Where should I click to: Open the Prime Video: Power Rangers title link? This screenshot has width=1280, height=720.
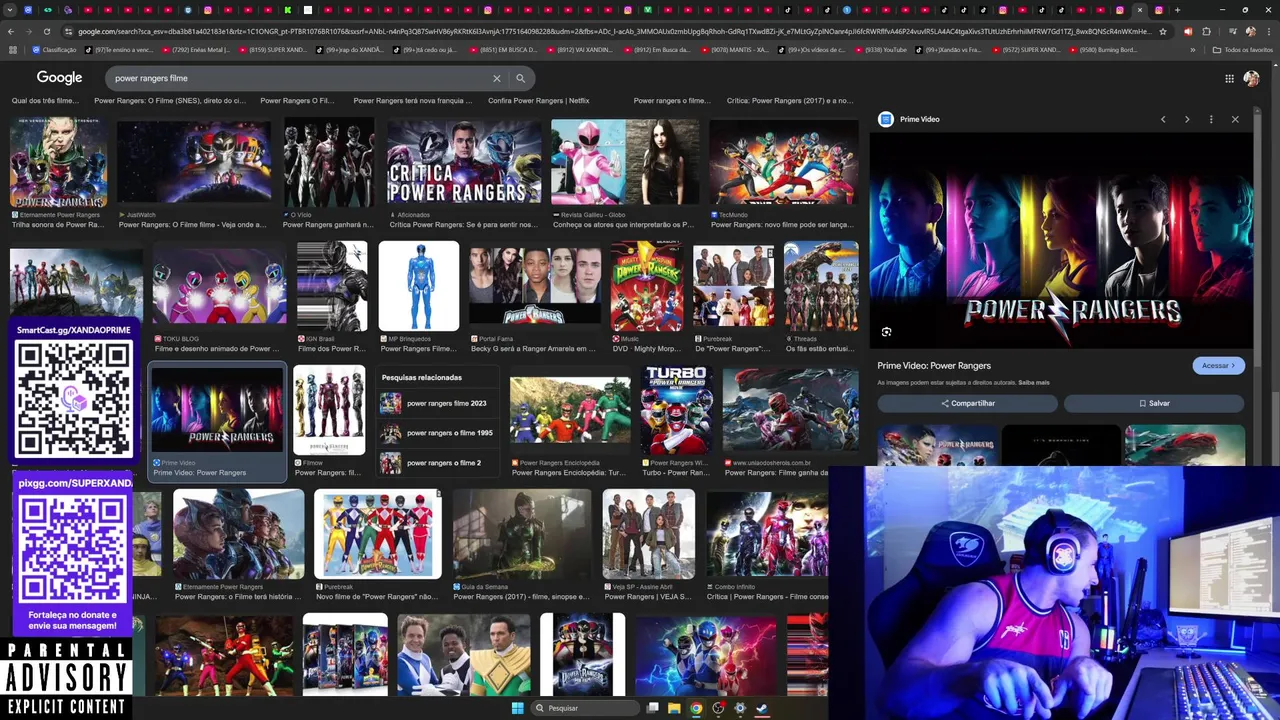pyautogui.click(x=934, y=366)
